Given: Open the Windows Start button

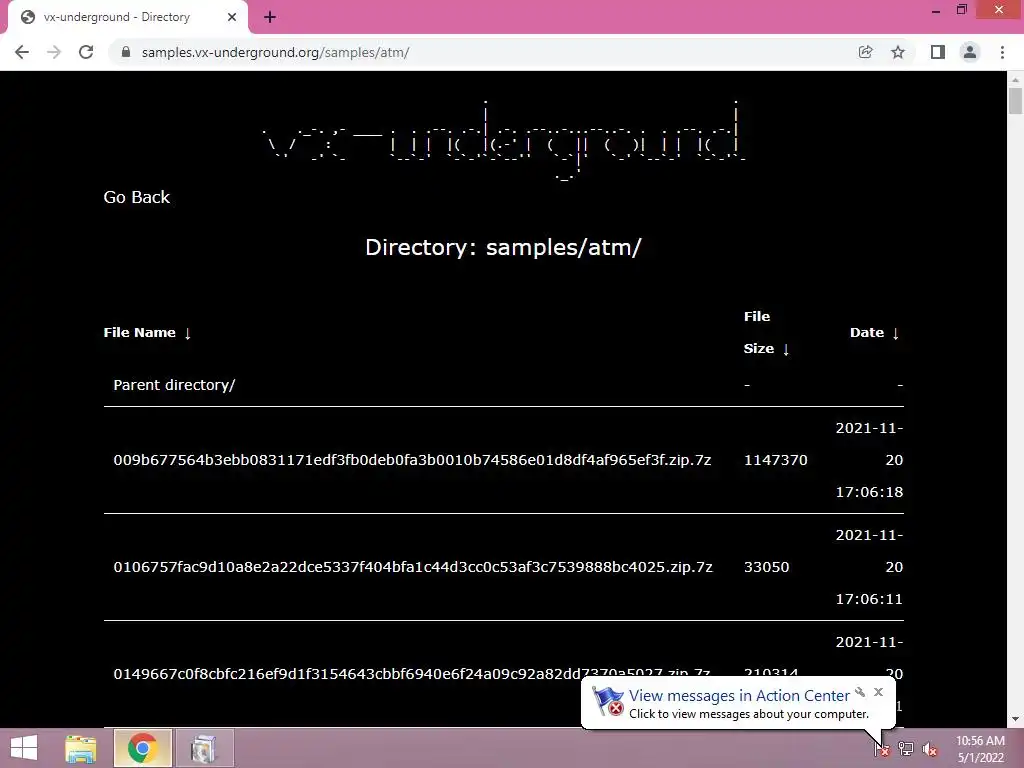Looking at the screenshot, I should 24,748.
